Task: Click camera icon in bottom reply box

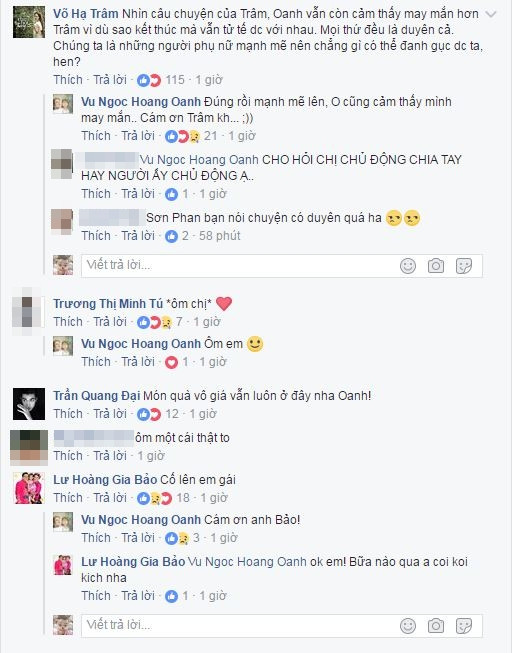Action: [x=436, y=626]
